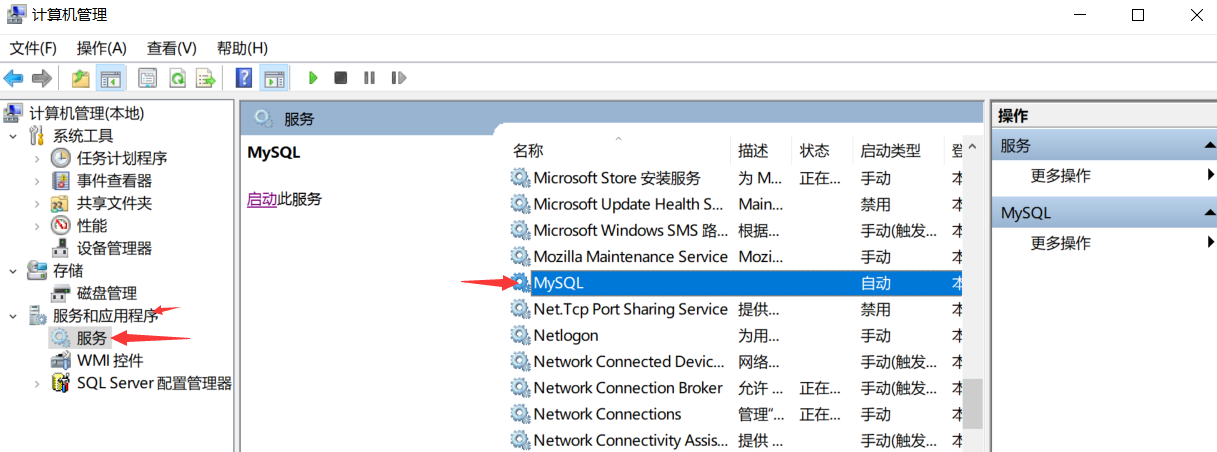Click the Refresh toolbar icon
1217x452 pixels.
(177, 78)
